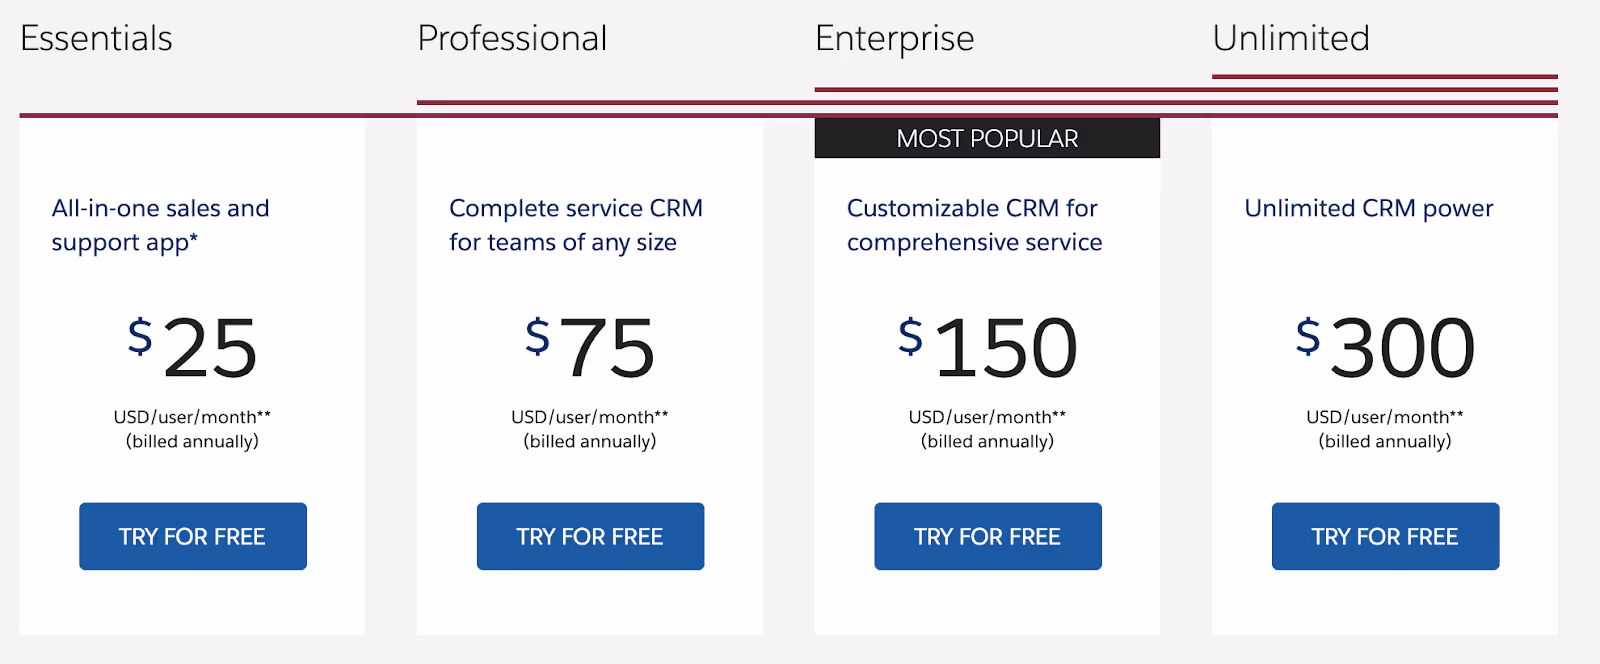Click TRY FOR FREE under Enterprise plan

(x=987, y=536)
